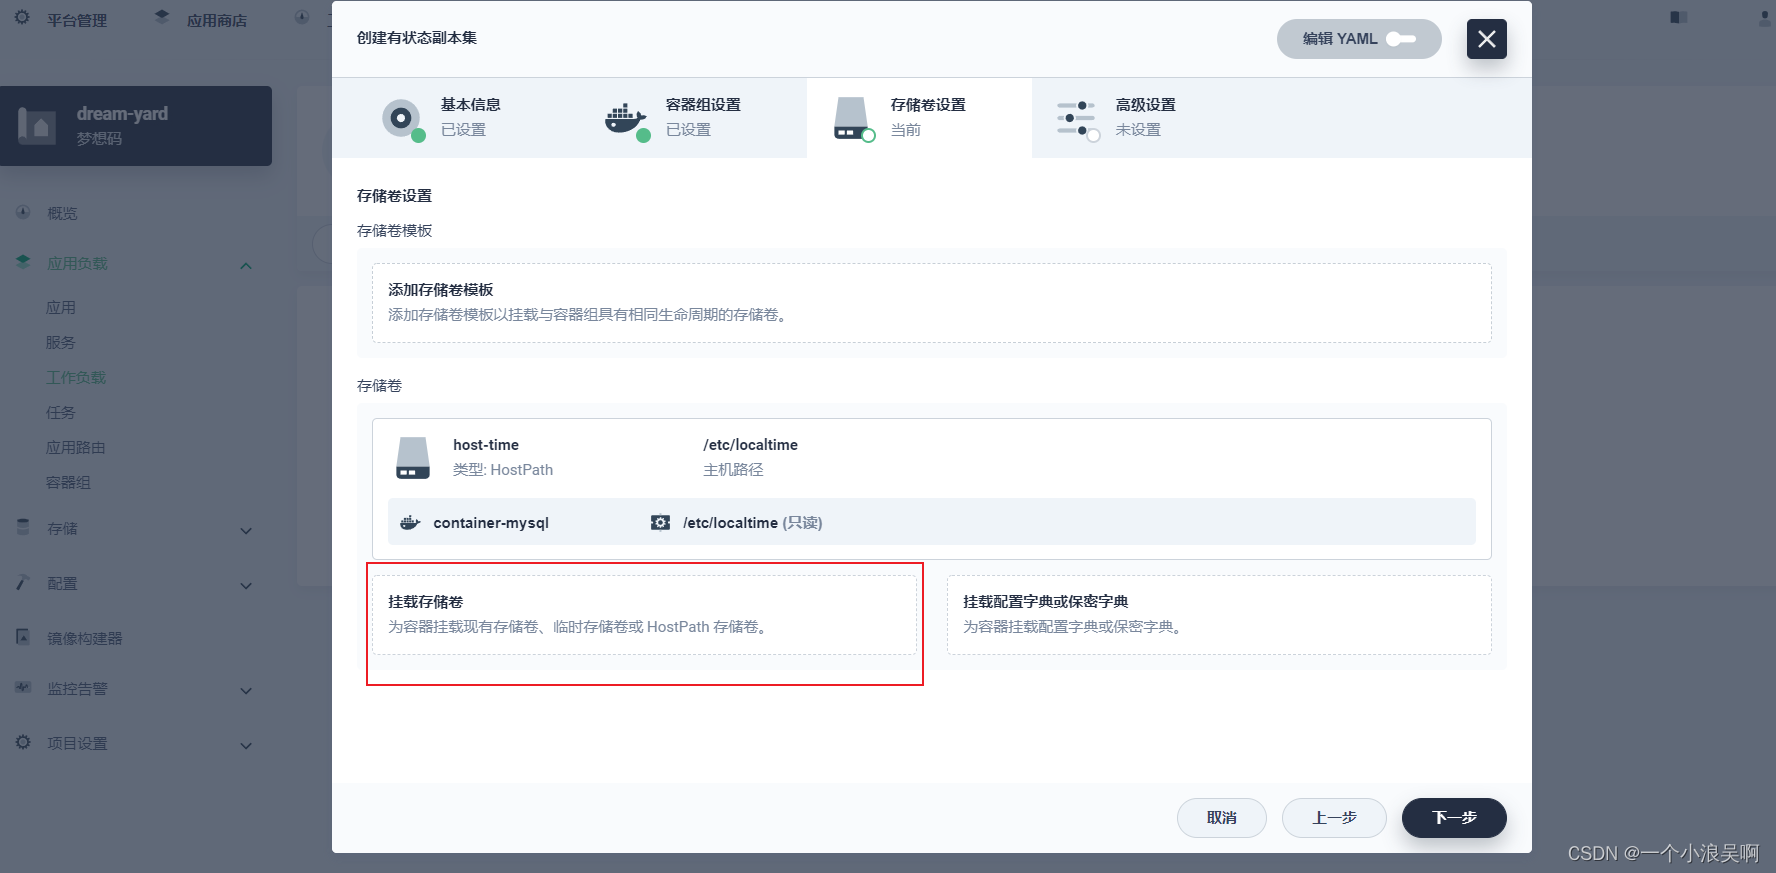Open 概览 in sidebar
This screenshot has width=1776, height=873.
coord(62,213)
